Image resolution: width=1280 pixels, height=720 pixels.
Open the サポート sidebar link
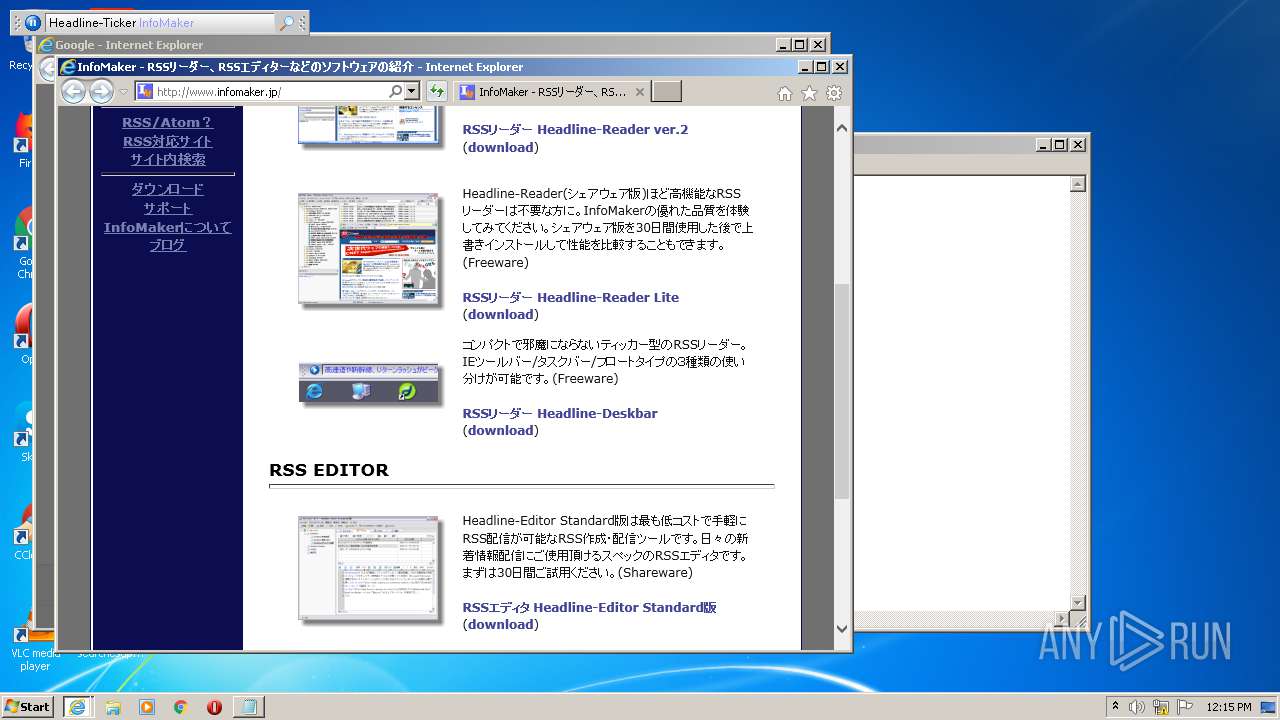pyautogui.click(x=167, y=208)
